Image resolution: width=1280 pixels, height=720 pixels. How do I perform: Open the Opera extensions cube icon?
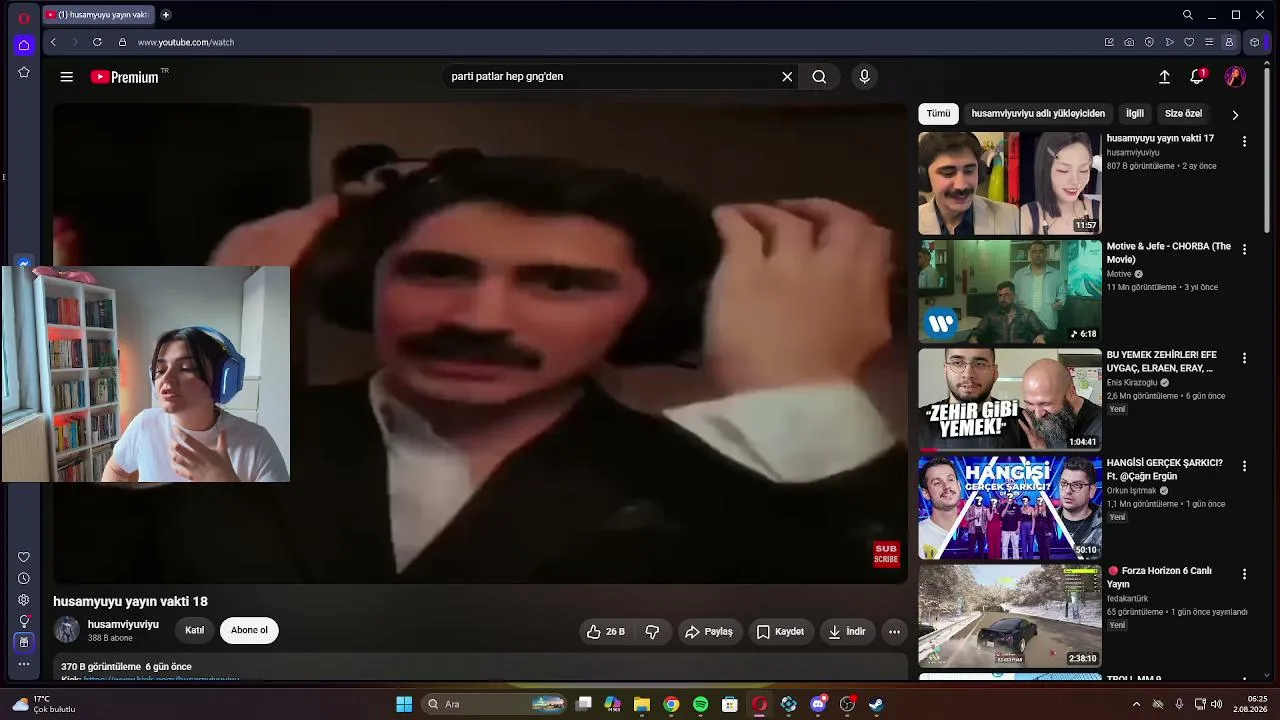1255,42
